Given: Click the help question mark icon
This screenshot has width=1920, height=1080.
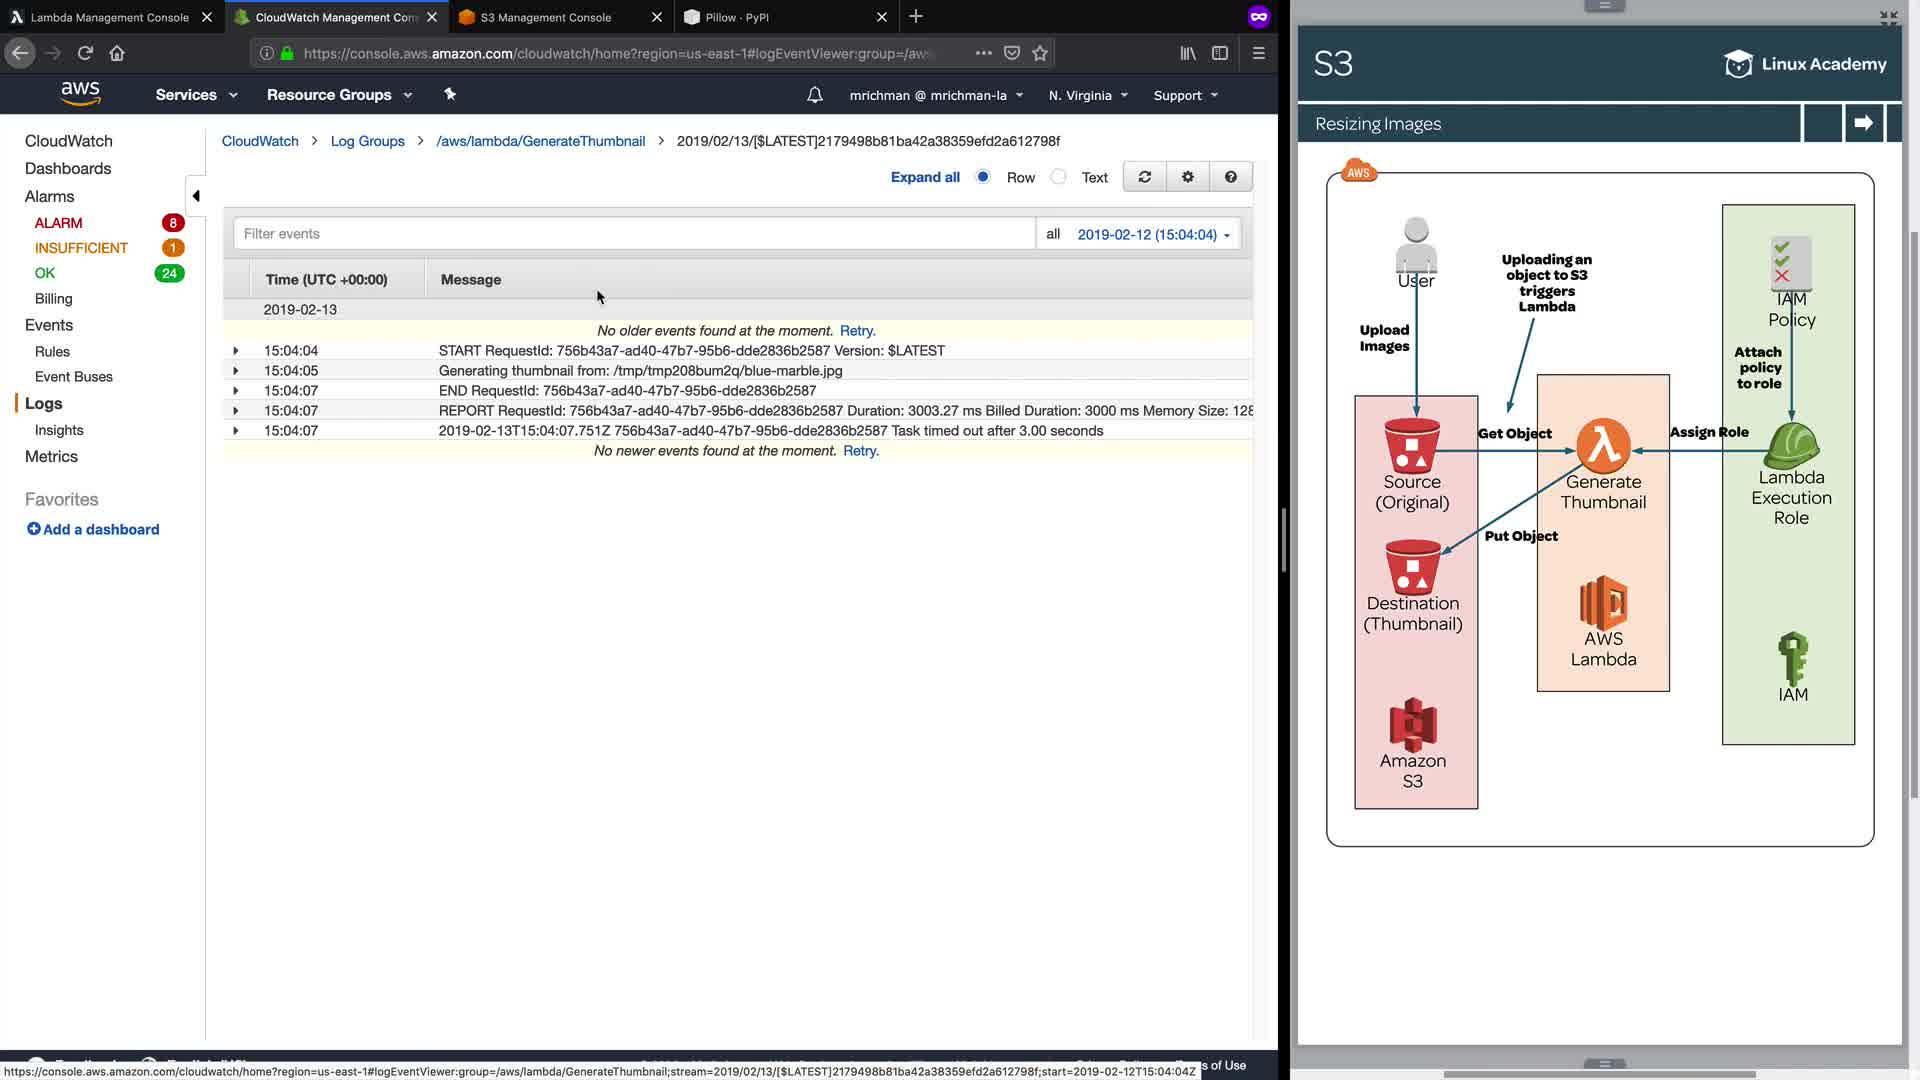Looking at the screenshot, I should [x=1230, y=177].
